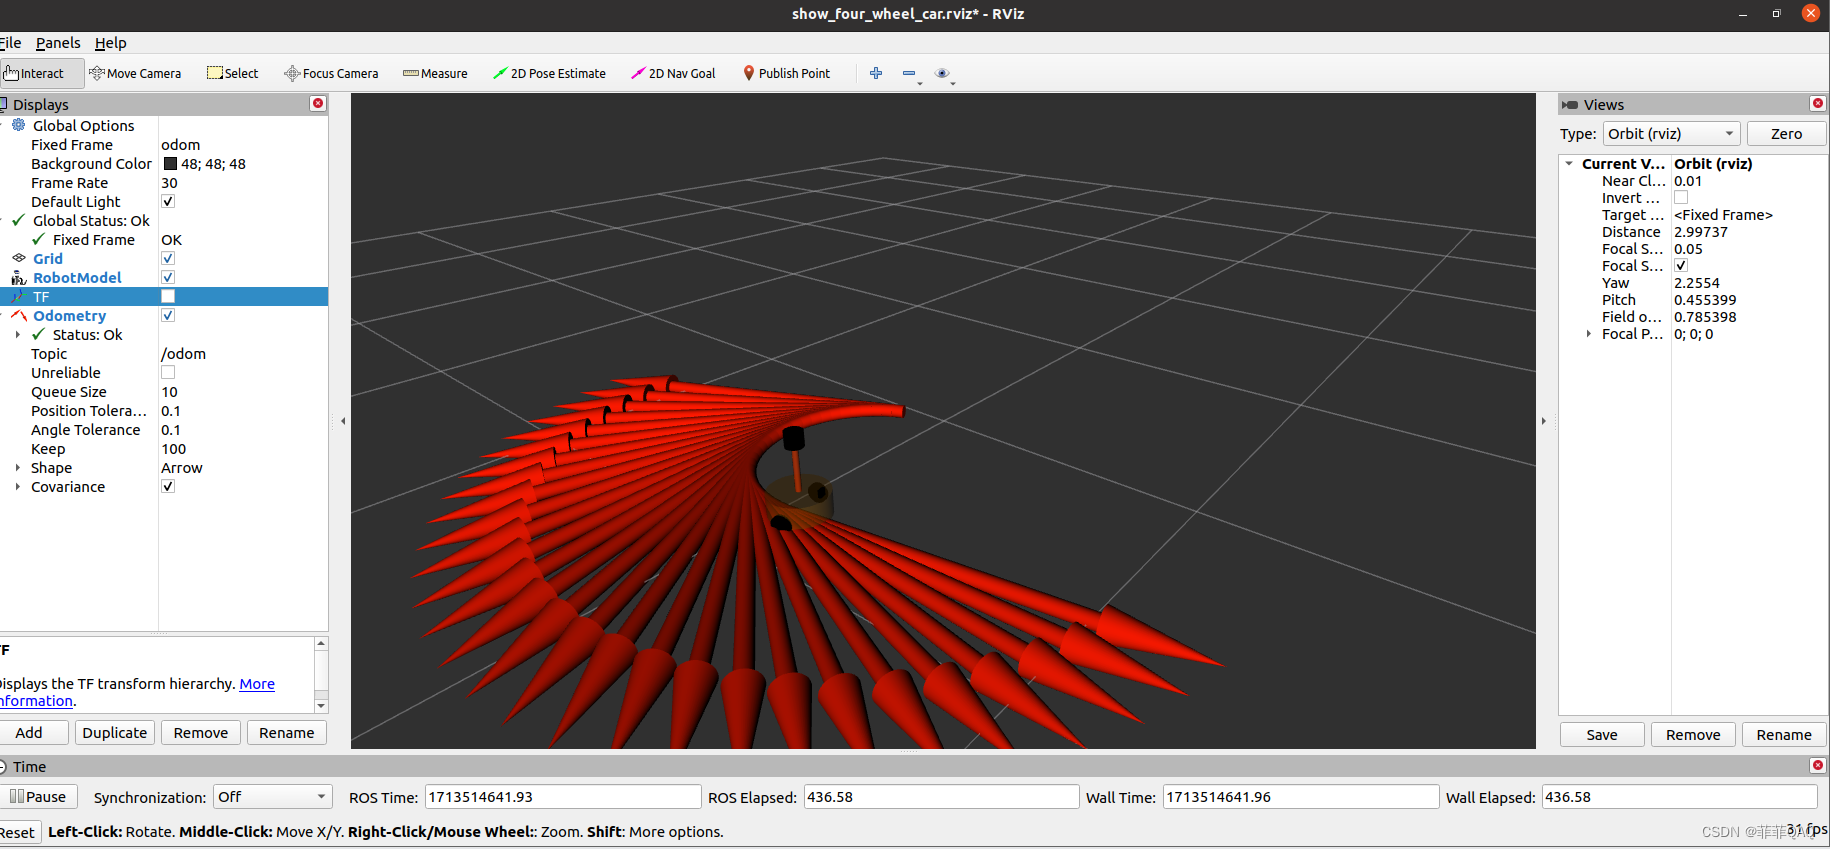The width and height of the screenshot is (1830, 849).
Task: Click the Time panel clock icon
Action: pos(3,766)
